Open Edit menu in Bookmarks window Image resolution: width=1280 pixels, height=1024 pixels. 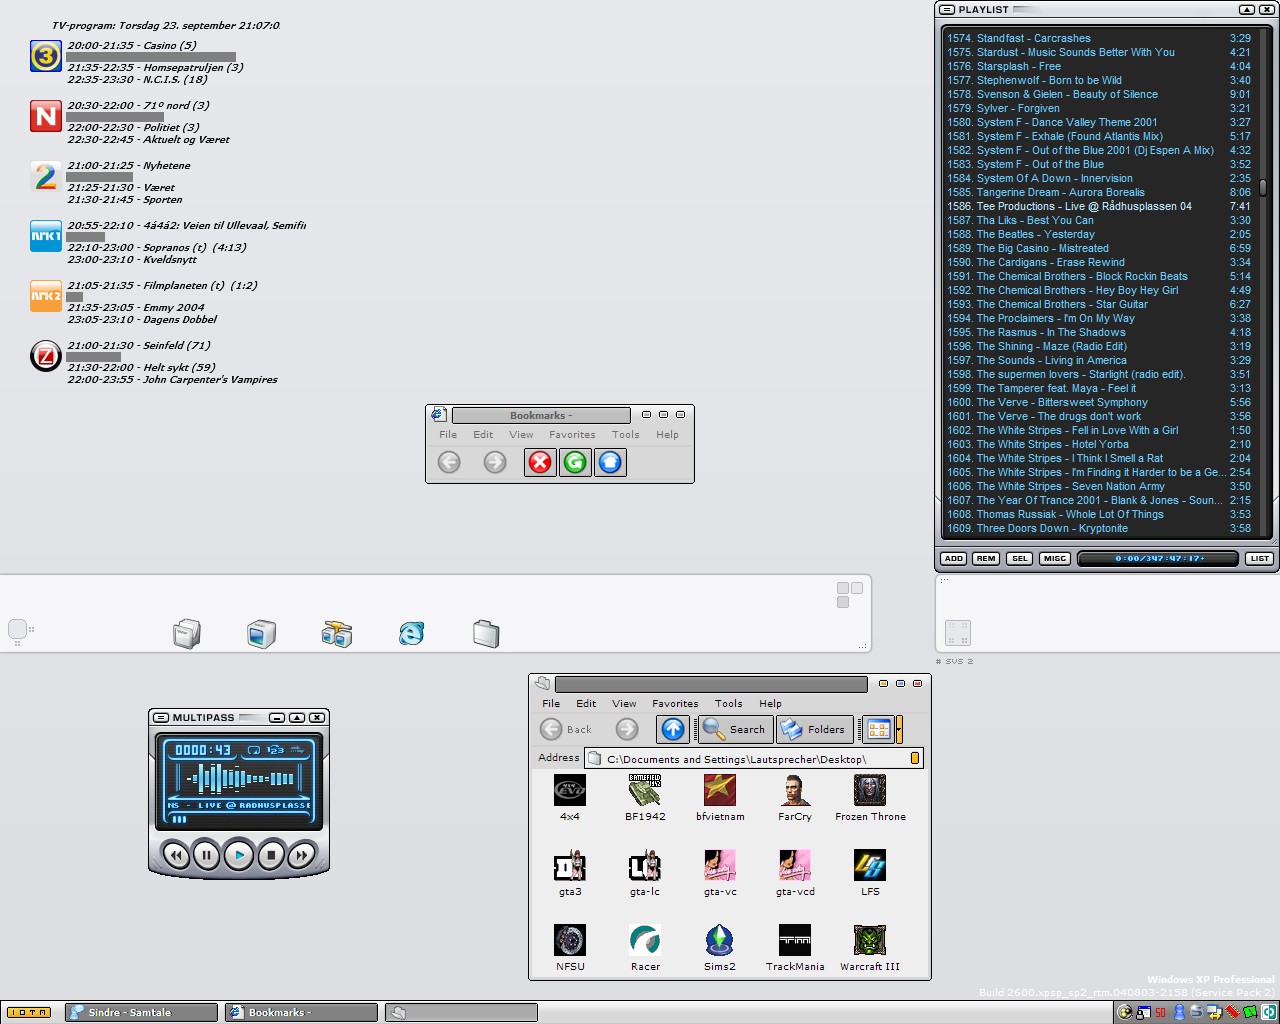pos(483,435)
